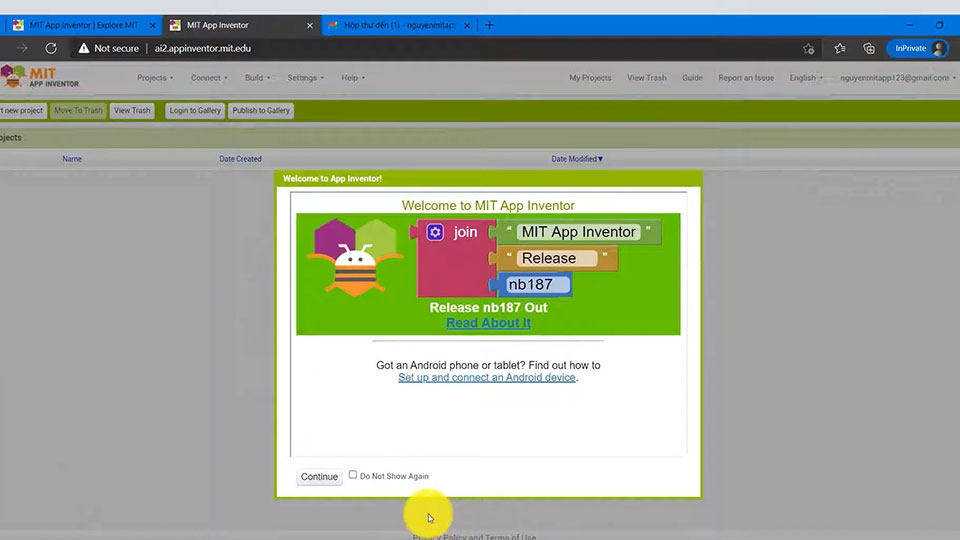Click the address bar URL

pos(203,48)
